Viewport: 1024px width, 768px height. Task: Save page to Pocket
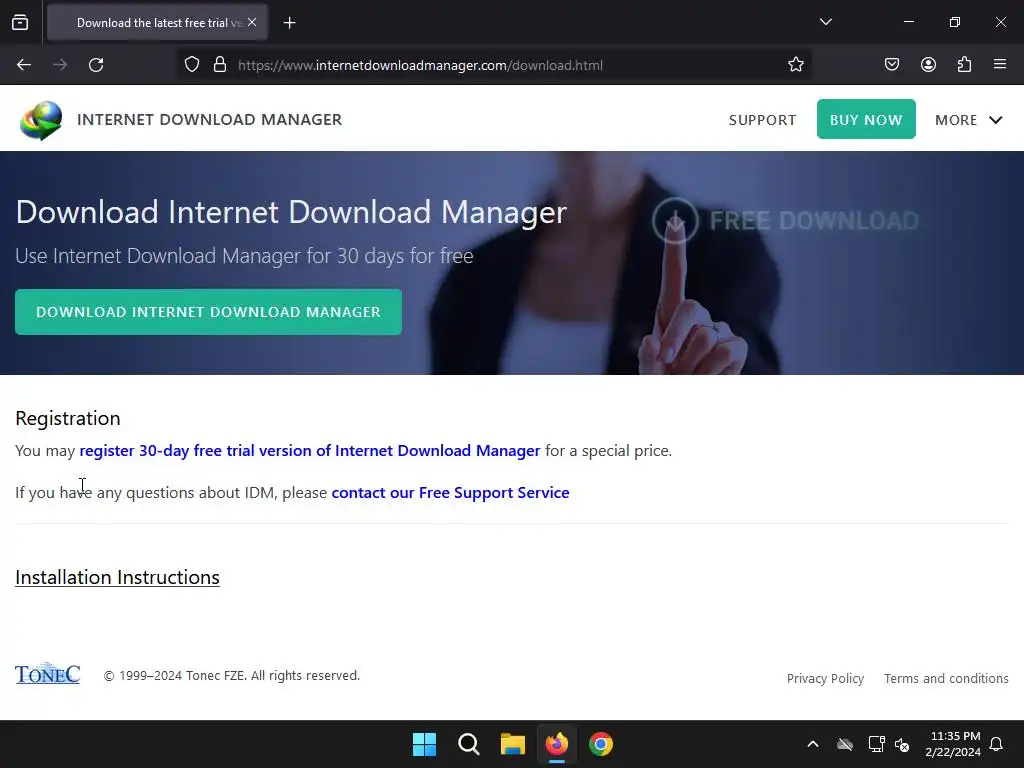tap(891, 64)
